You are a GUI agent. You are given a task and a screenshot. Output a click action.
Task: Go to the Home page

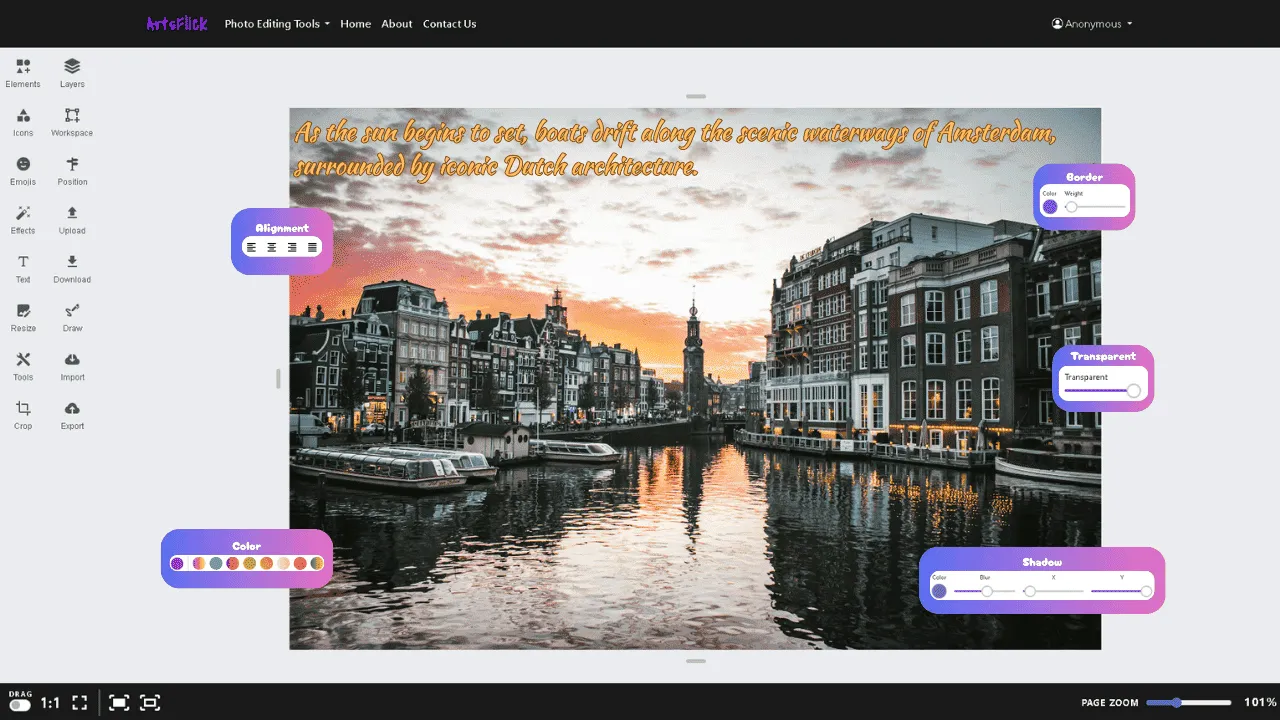[x=355, y=24]
